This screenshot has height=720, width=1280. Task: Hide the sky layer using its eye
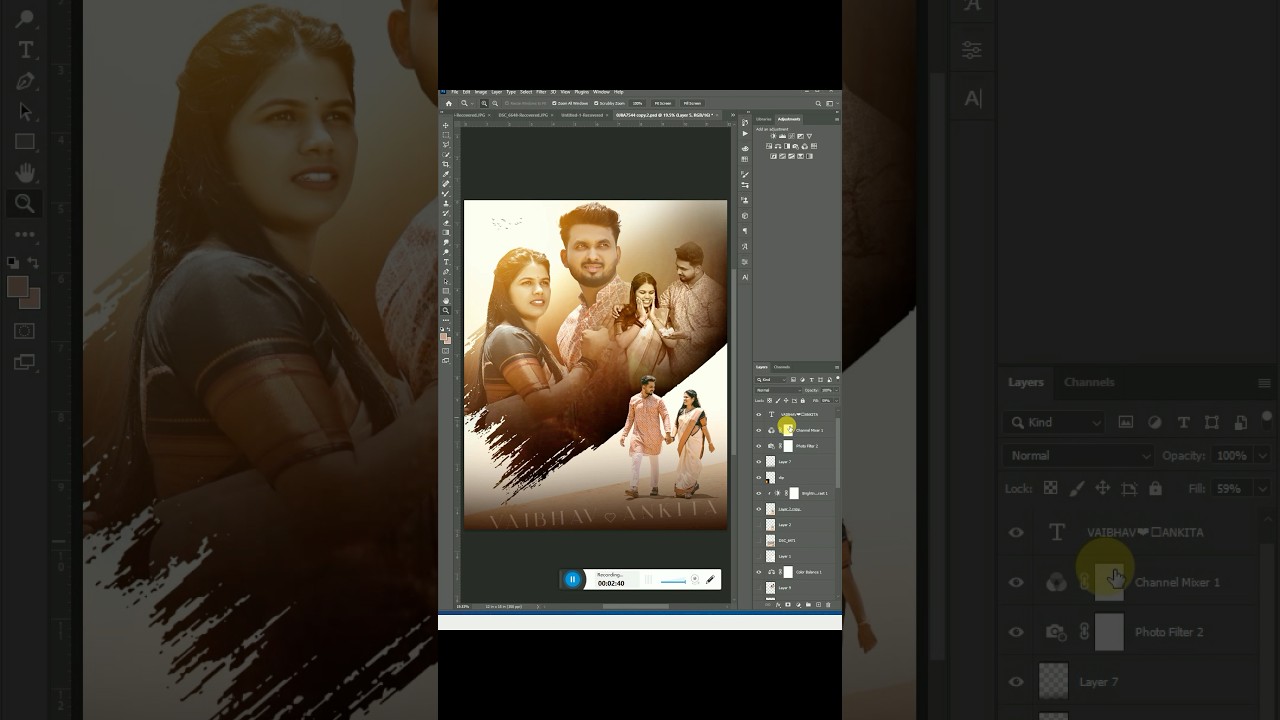(x=759, y=478)
